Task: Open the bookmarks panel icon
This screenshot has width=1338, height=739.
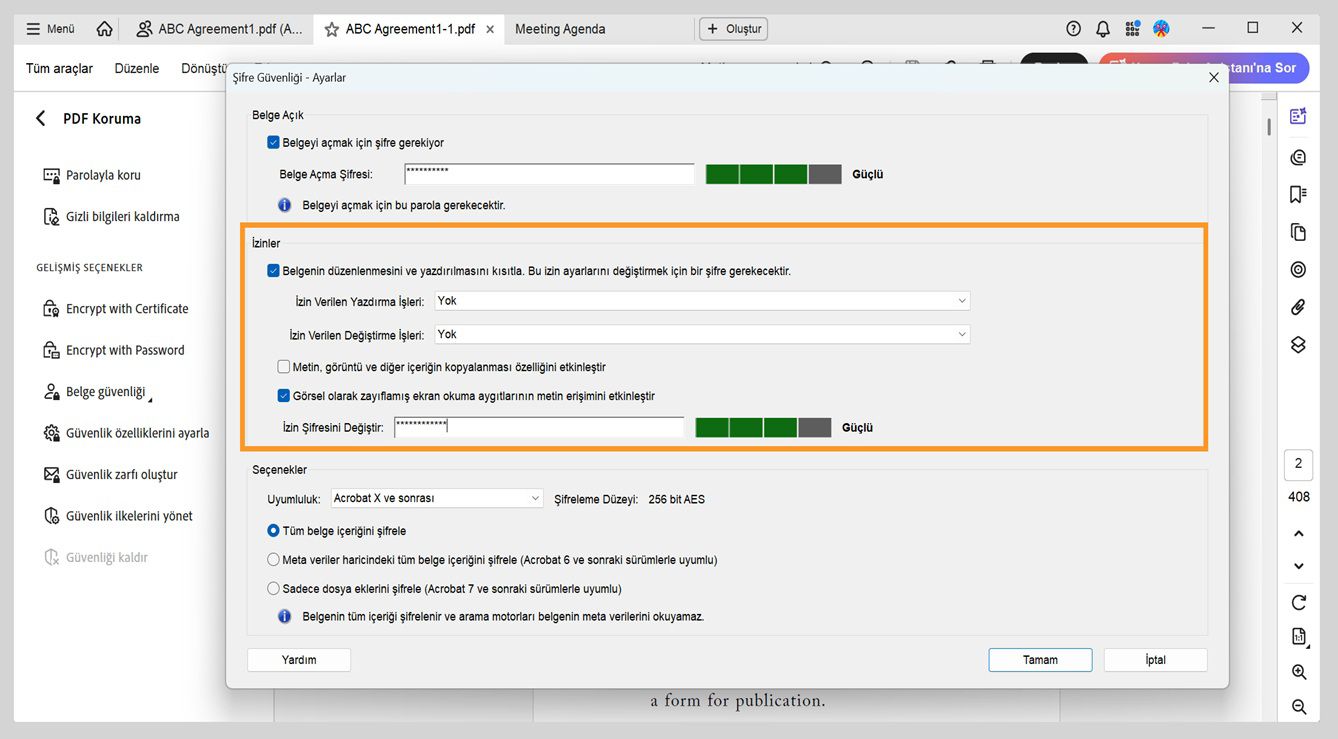Action: click(x=1298, y=194)
